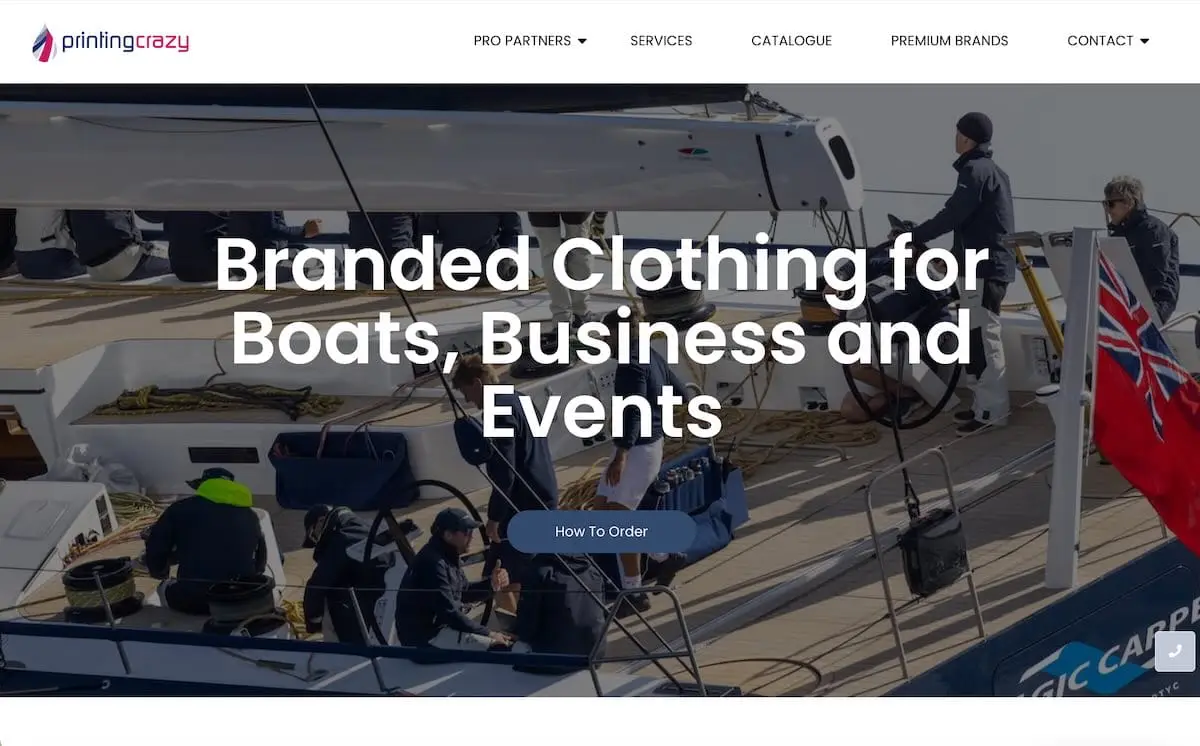The width and height of the screenshot is (1200, 746).
Task: Click the How To Order button
Action: pyautogui.click(x=601, y=532)
